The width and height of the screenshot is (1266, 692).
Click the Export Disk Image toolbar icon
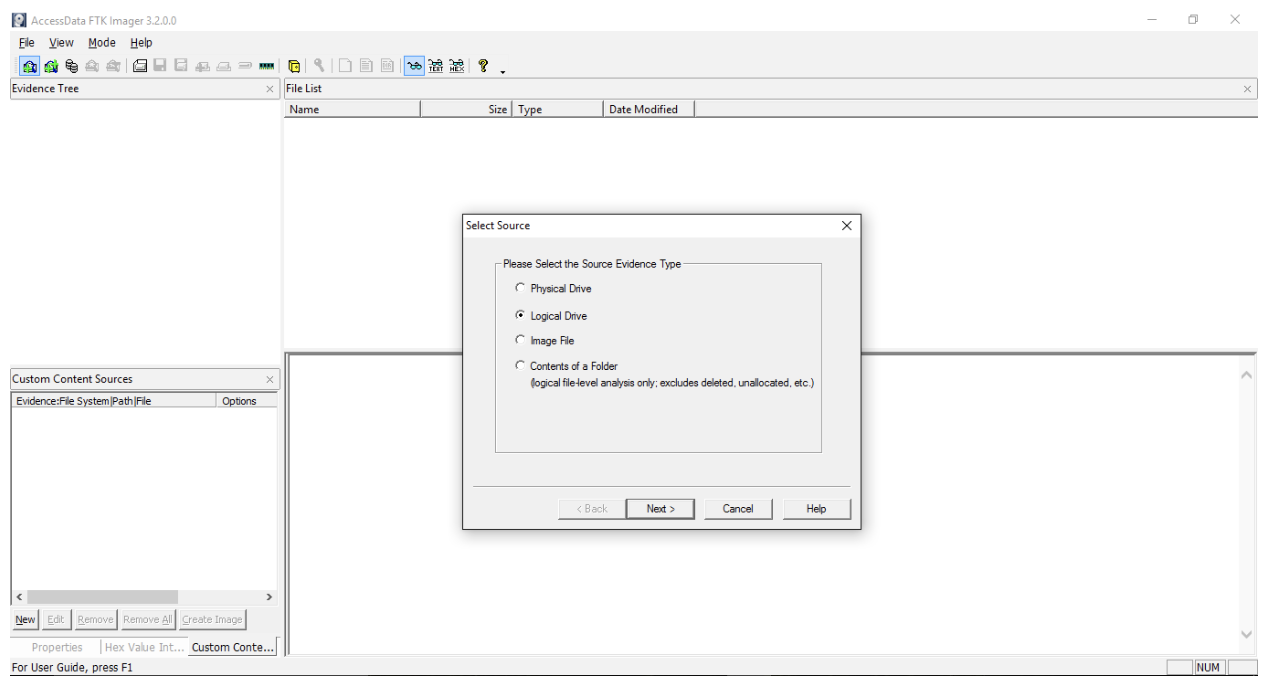[160, 66]
